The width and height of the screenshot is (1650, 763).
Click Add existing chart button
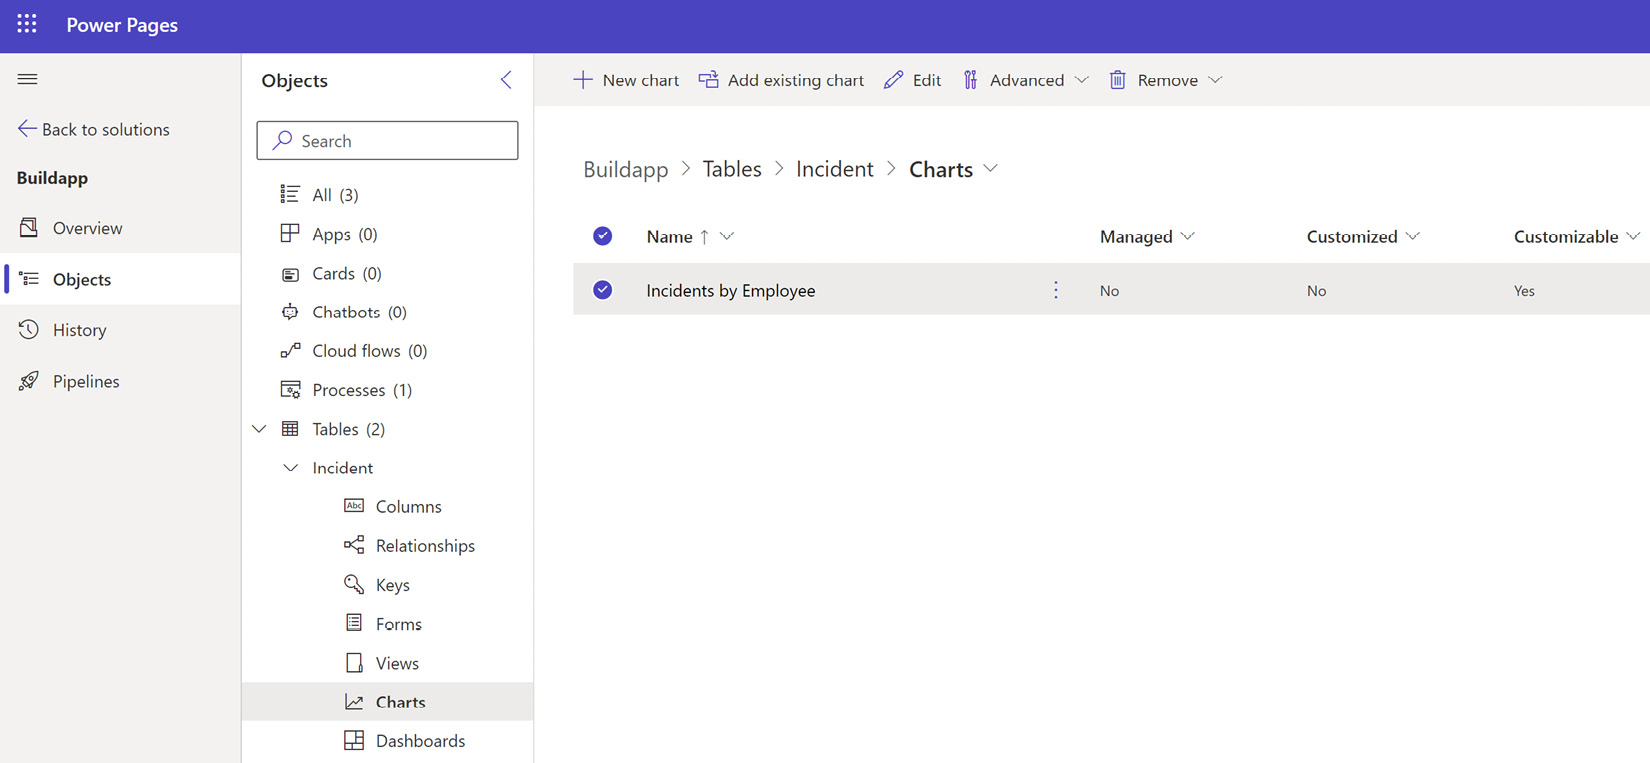coord(781,80)
